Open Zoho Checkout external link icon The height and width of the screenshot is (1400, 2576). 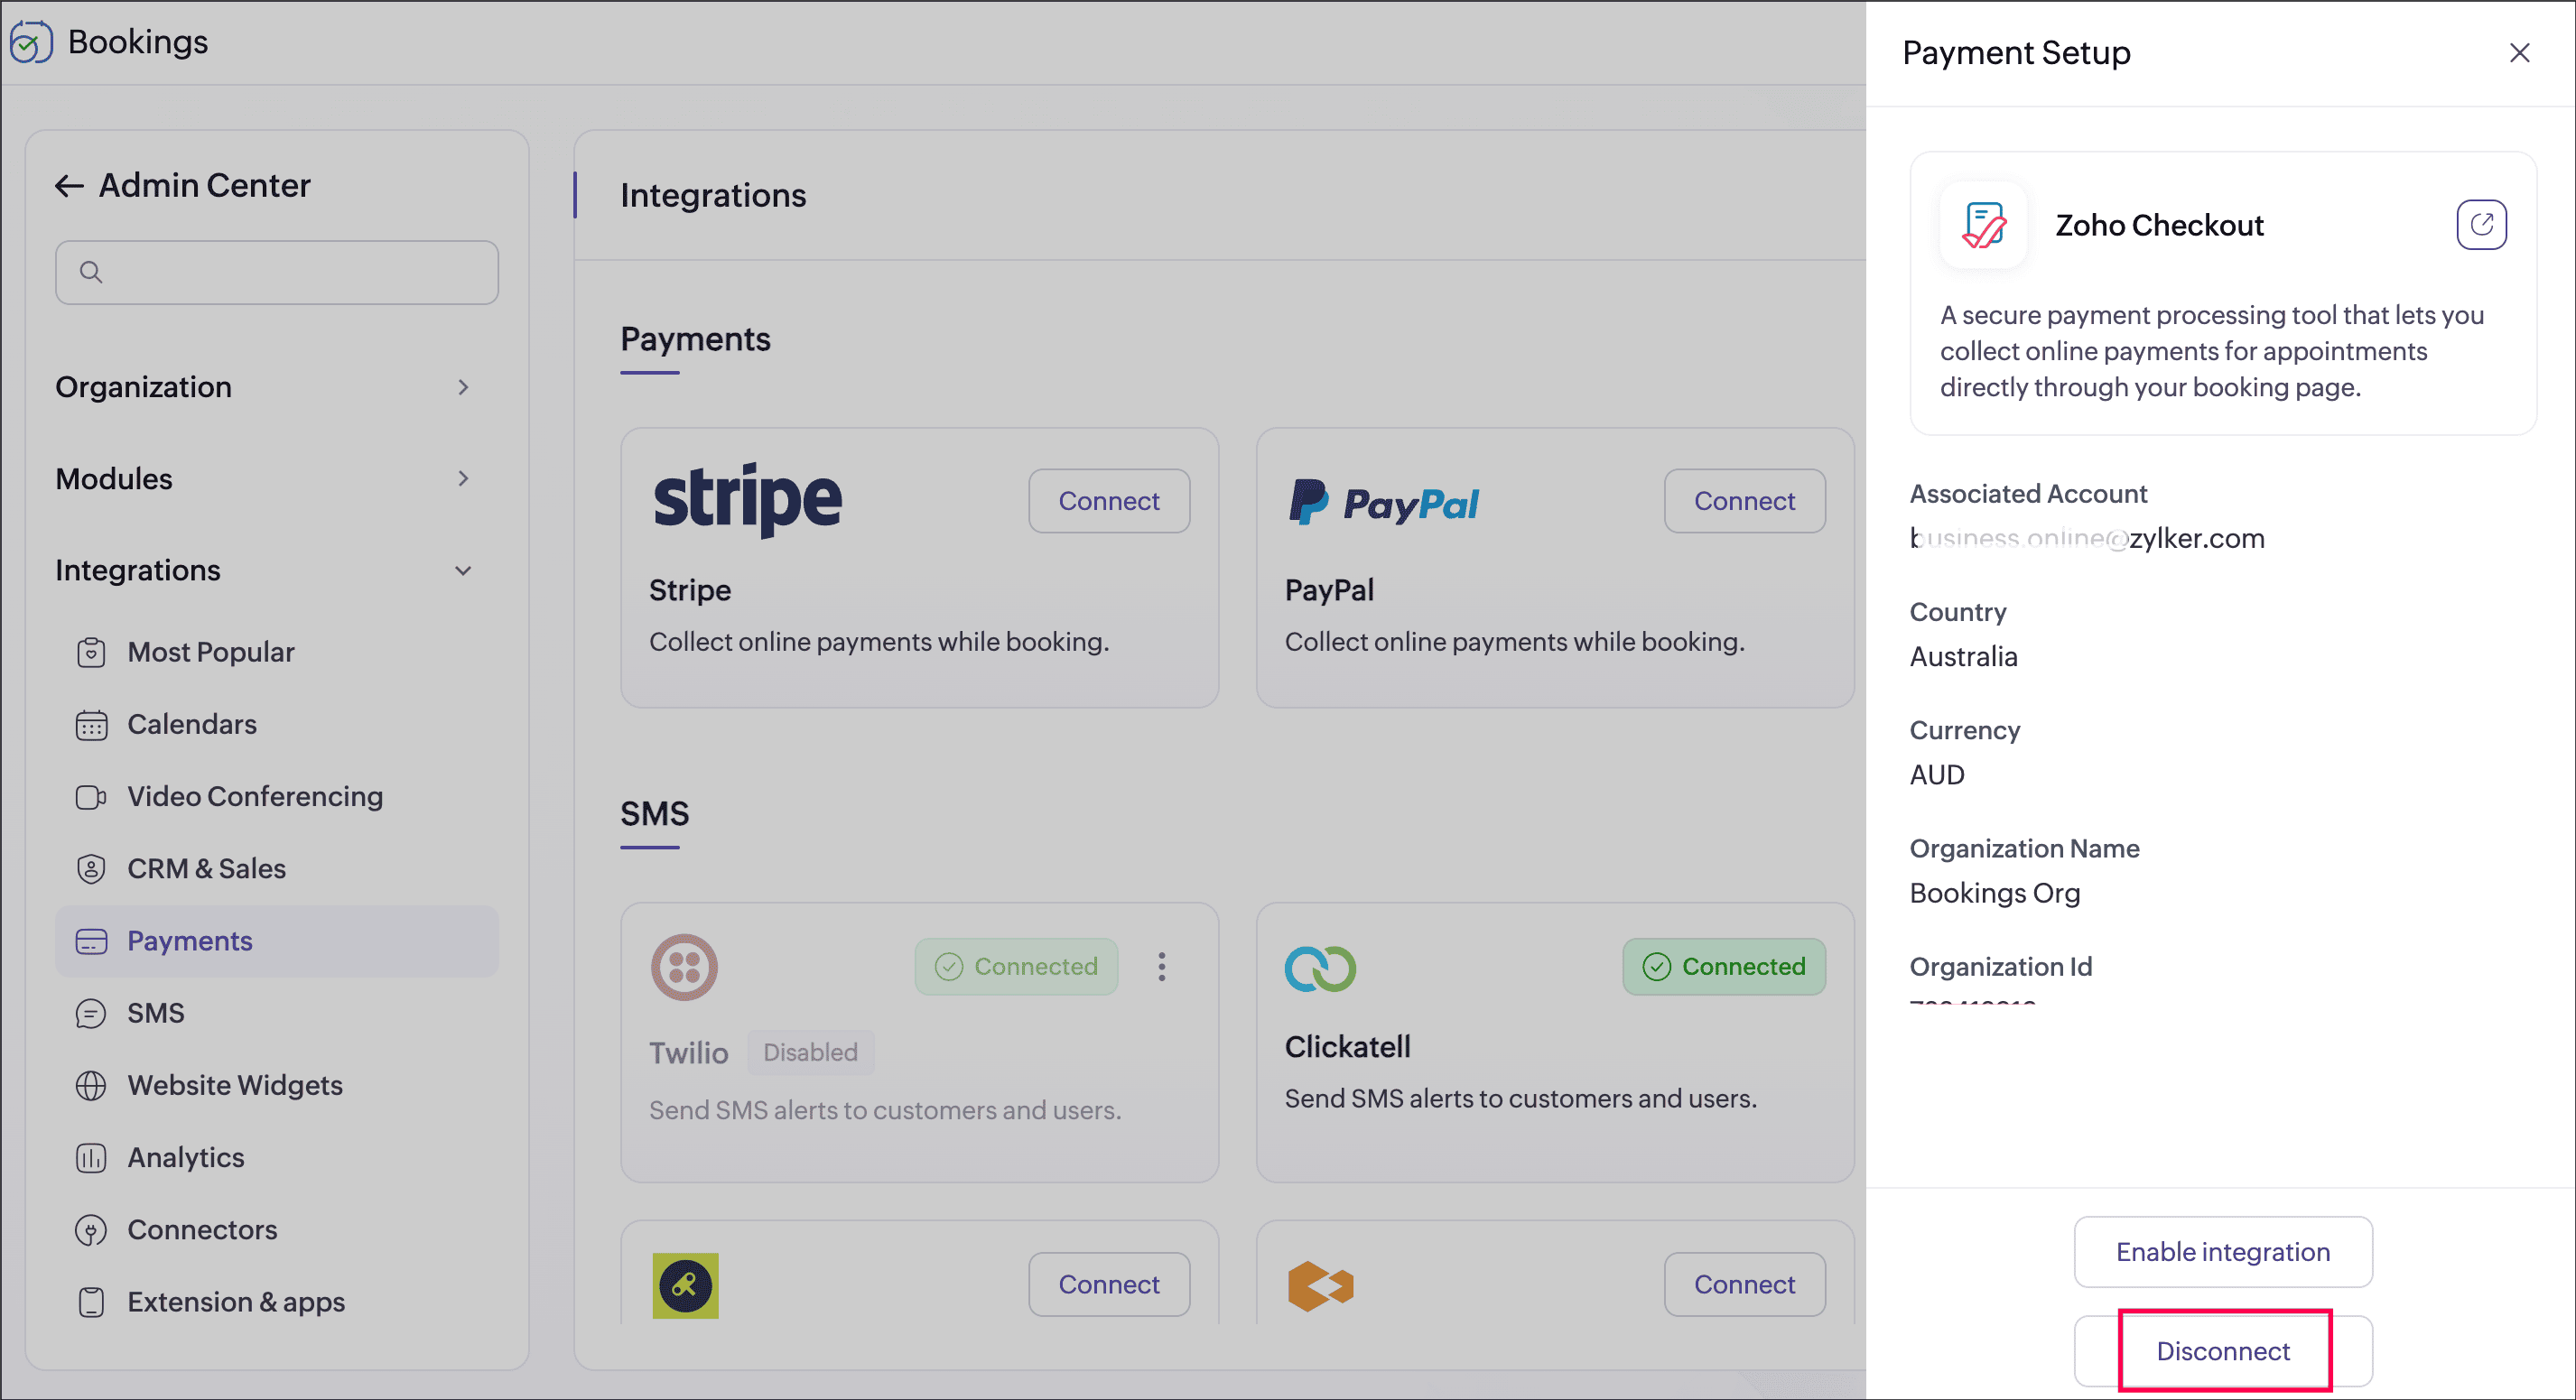2480,224
